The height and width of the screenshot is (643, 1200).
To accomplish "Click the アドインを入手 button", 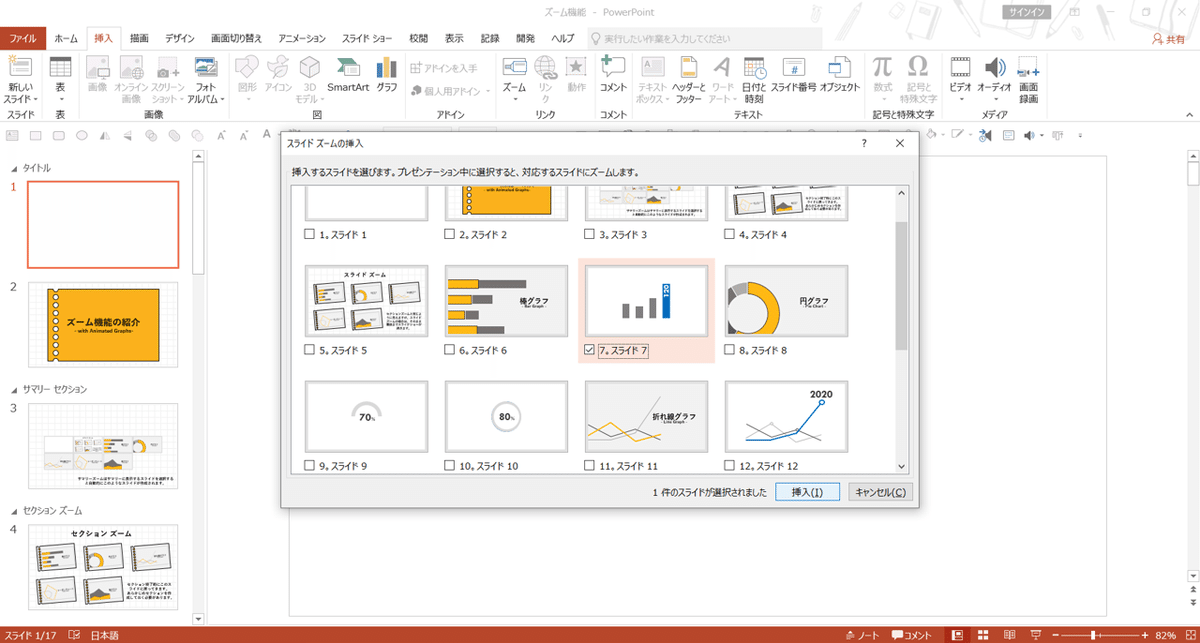I will [x=444, y=68].
